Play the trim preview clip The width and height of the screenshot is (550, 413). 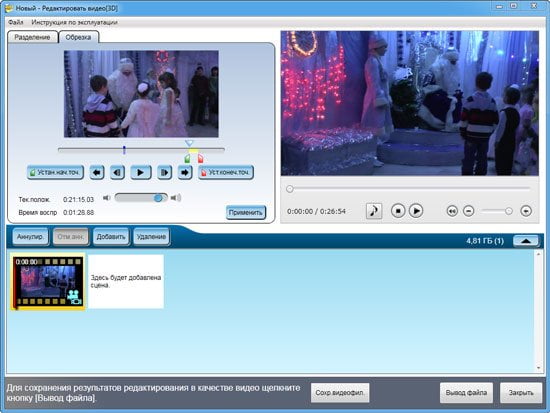click(x=141, y=172)
